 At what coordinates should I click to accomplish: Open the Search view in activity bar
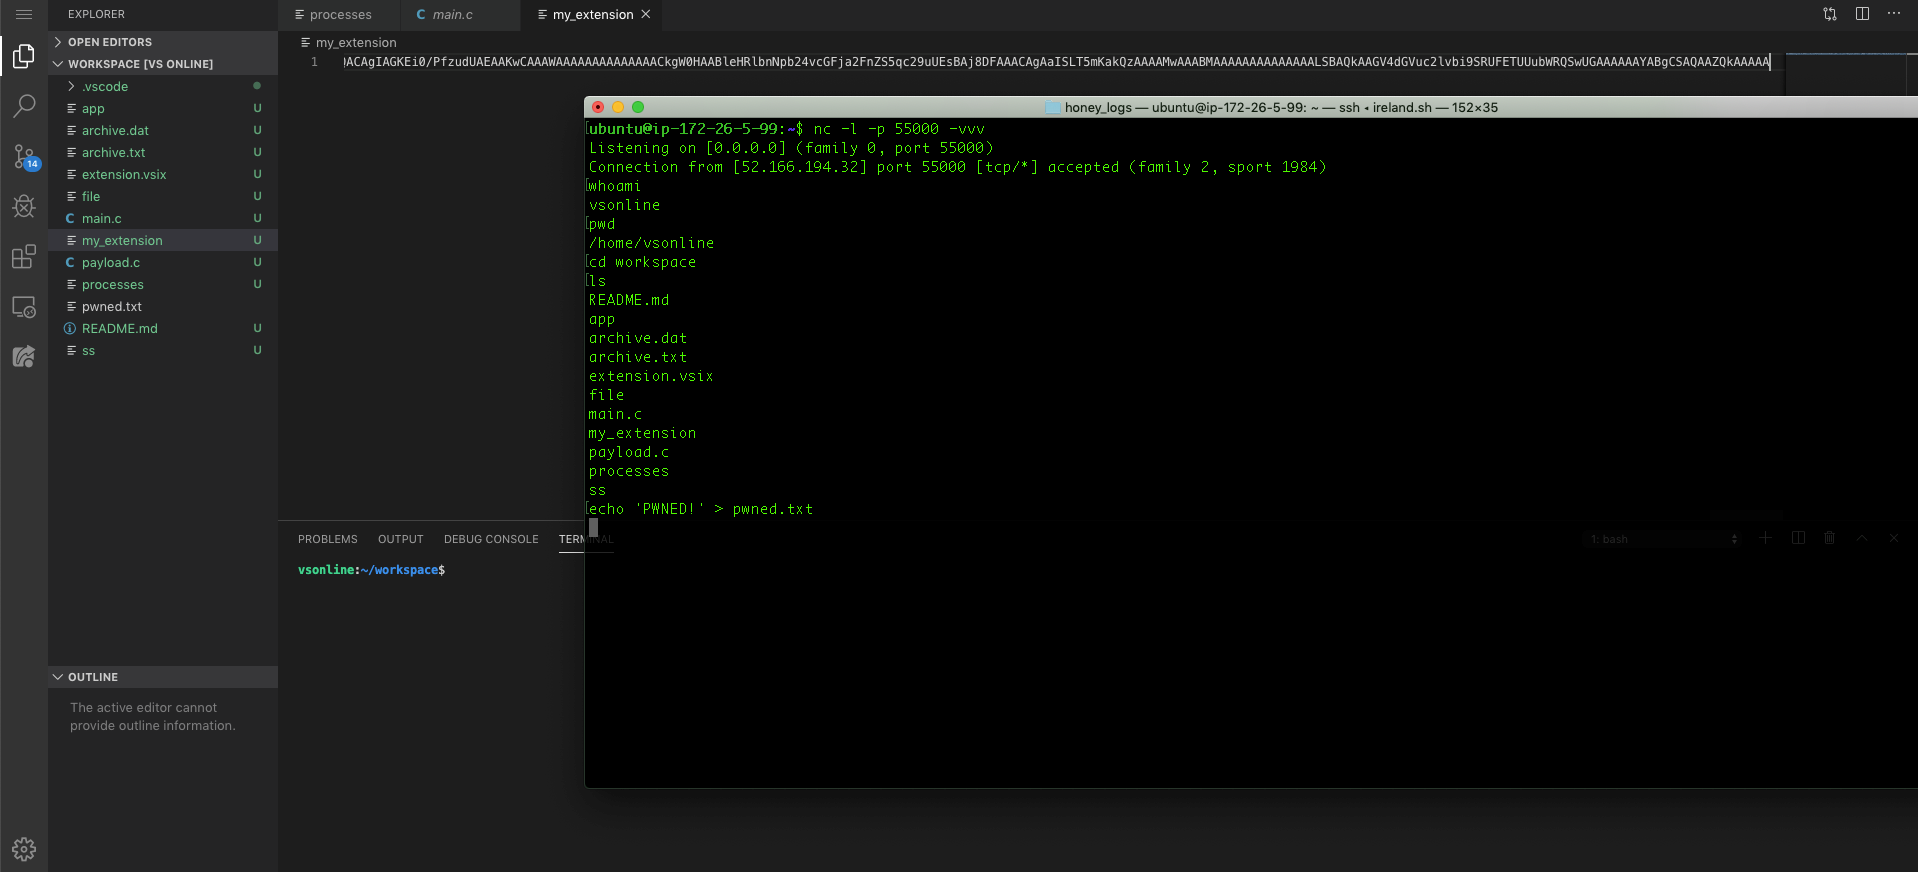24,106
